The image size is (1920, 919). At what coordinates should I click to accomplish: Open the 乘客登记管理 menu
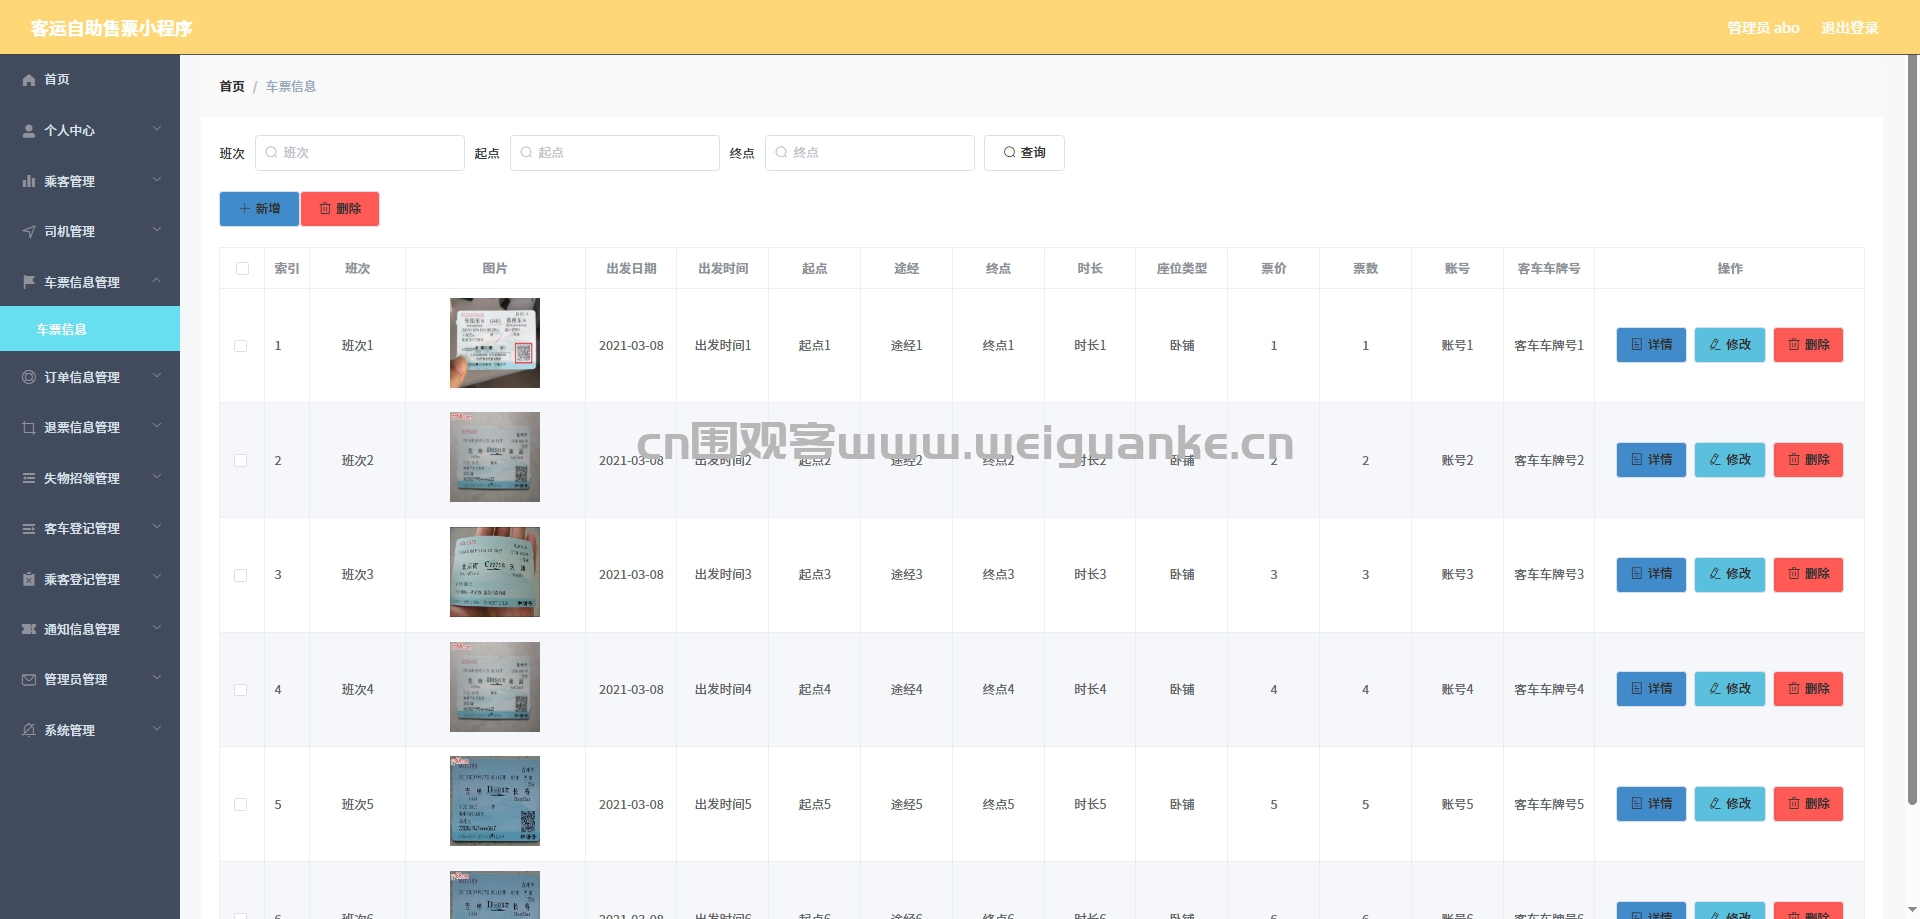(x=90, y=579)
